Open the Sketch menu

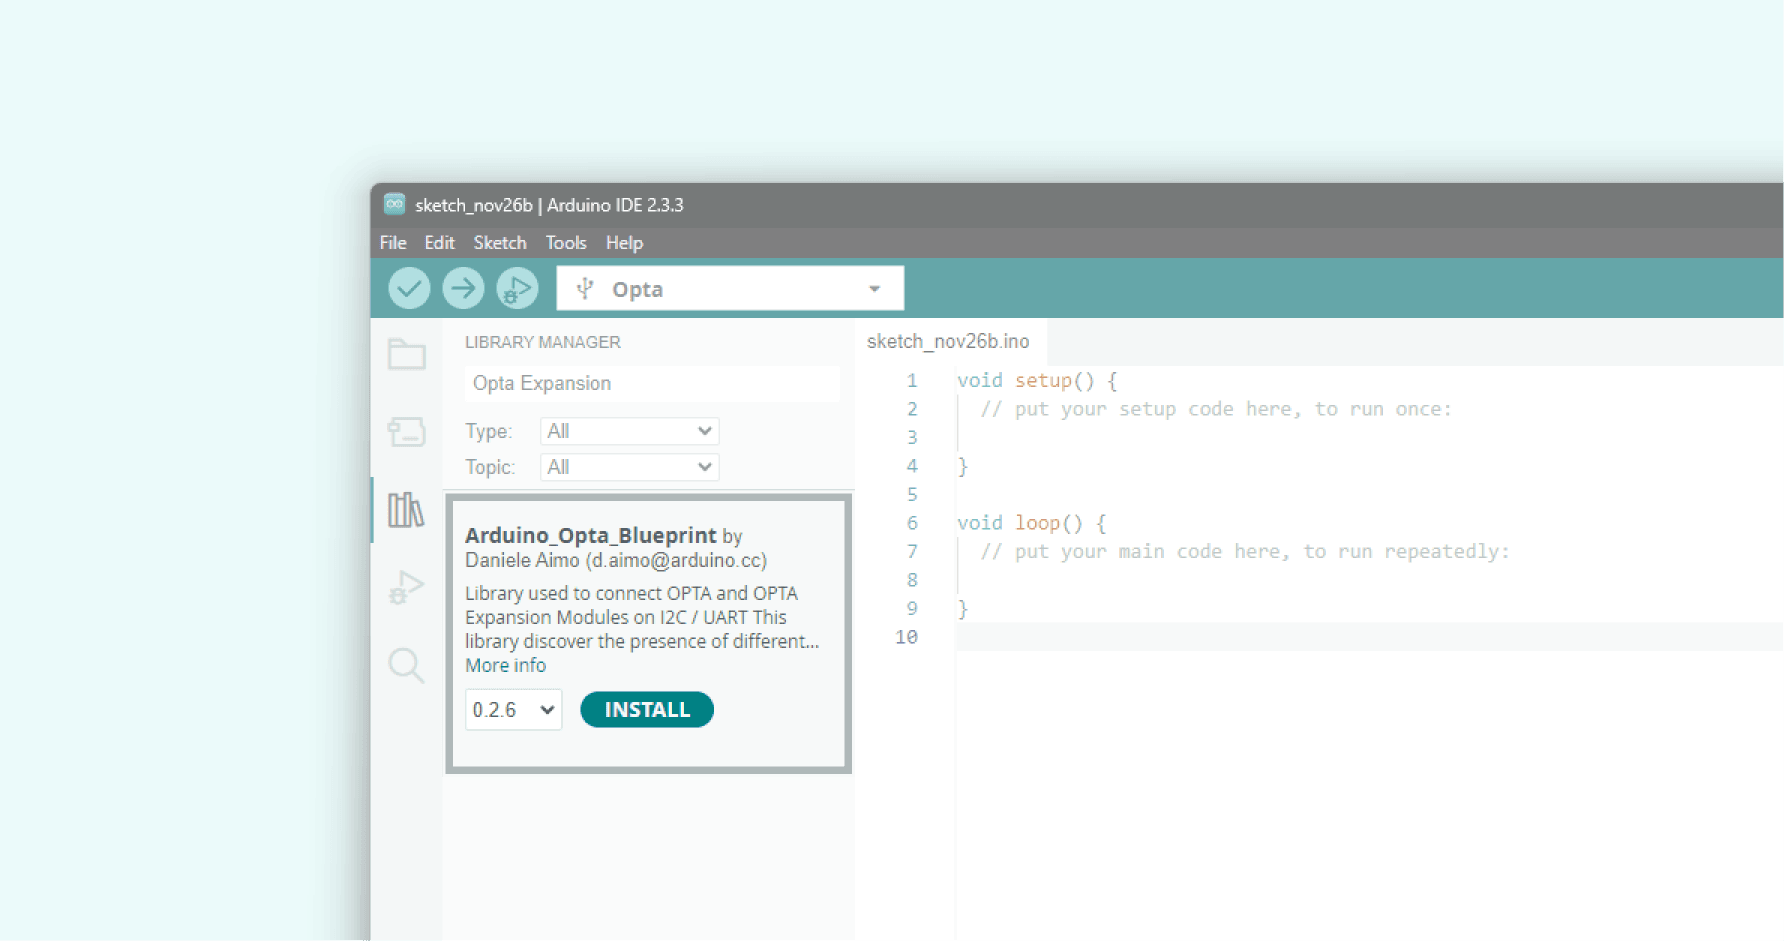500,243
